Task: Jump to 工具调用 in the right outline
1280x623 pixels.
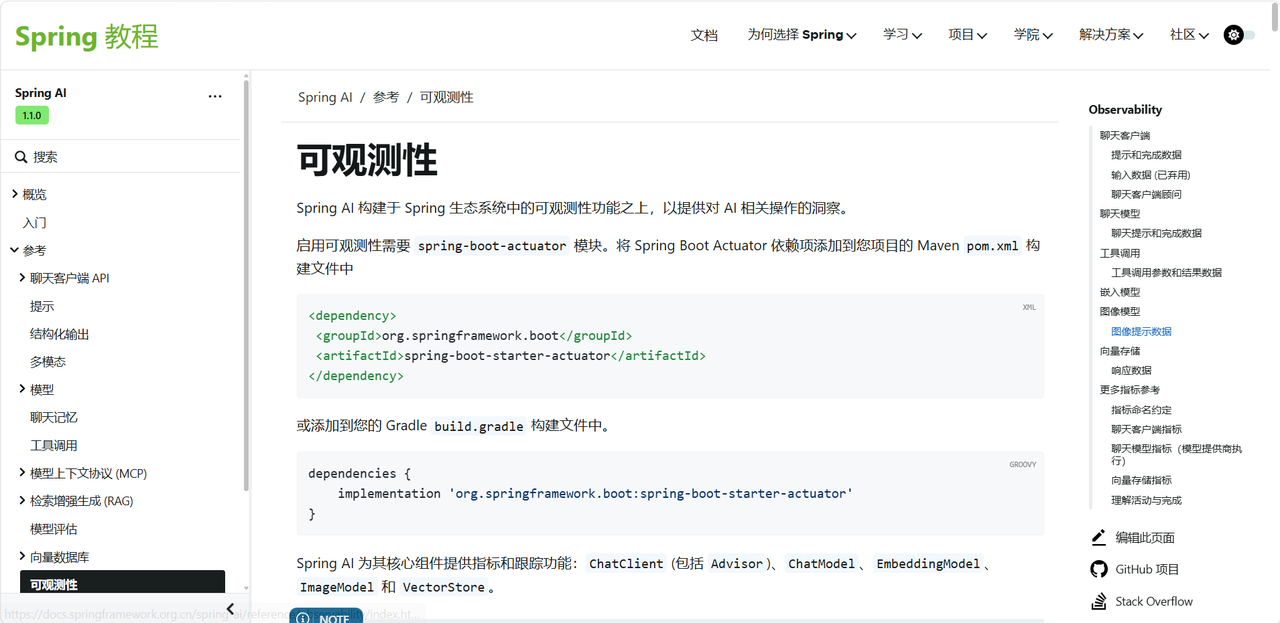Action: [1120, 253]
